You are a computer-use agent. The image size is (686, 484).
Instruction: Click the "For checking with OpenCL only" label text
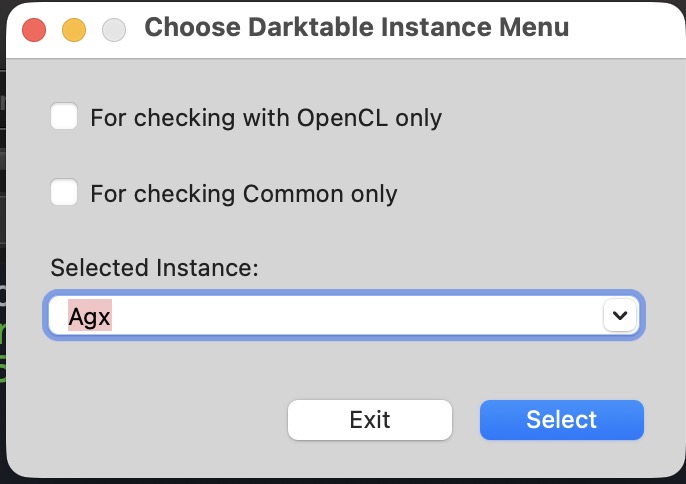click(x=265, y=118)
